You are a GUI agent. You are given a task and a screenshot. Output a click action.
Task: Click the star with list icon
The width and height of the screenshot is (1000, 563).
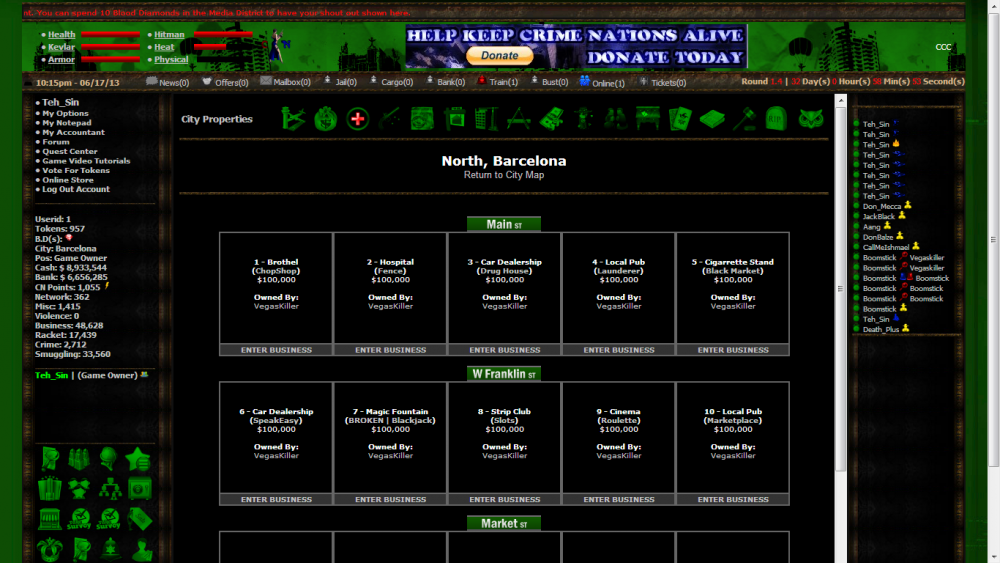pos(139,459)
